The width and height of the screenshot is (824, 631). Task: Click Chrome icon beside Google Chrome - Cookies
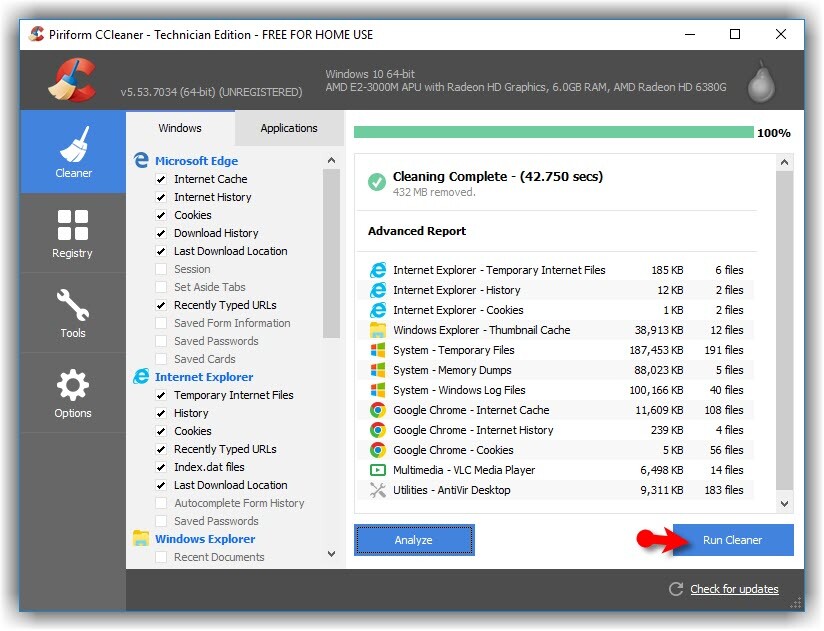378,450
